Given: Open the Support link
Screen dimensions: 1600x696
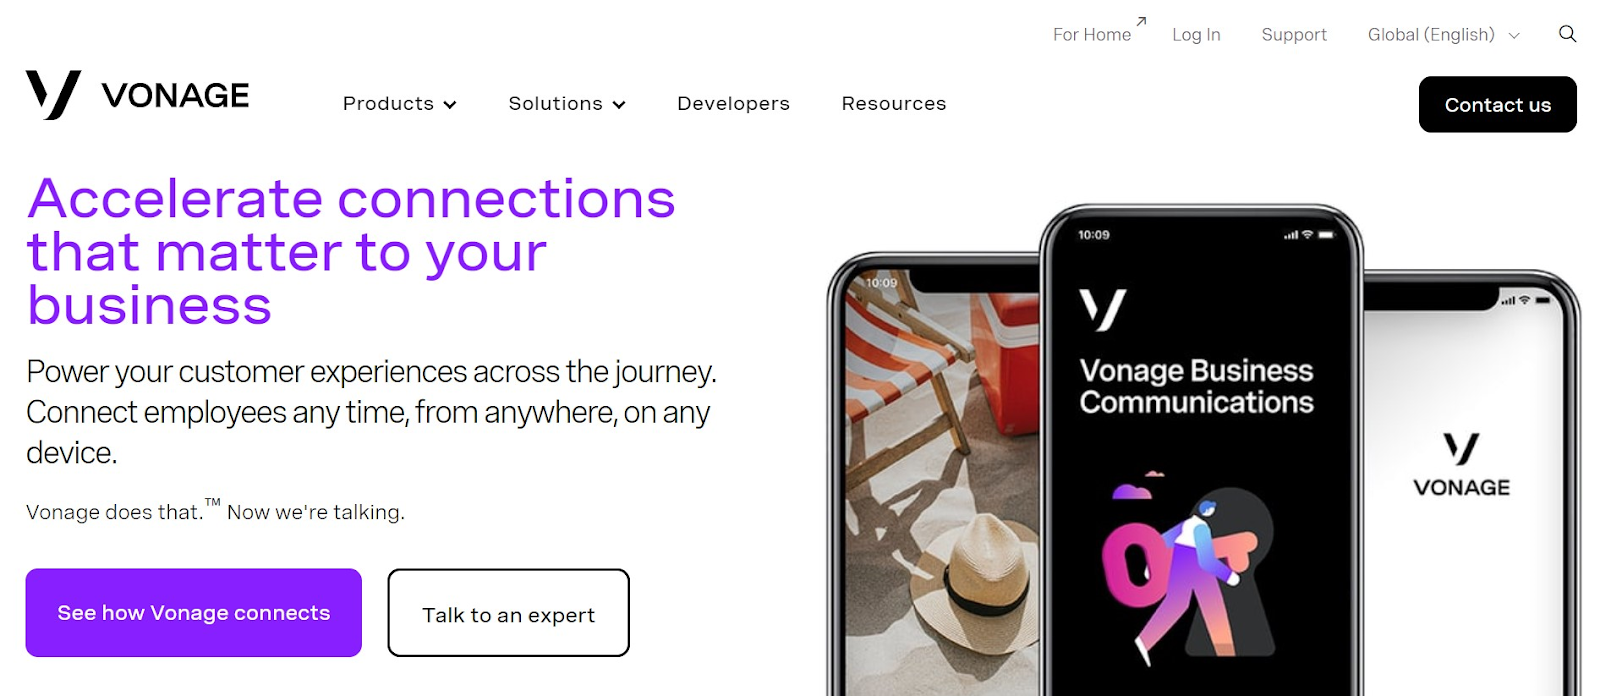Looking at the screenshot, I should (1294, 35).
